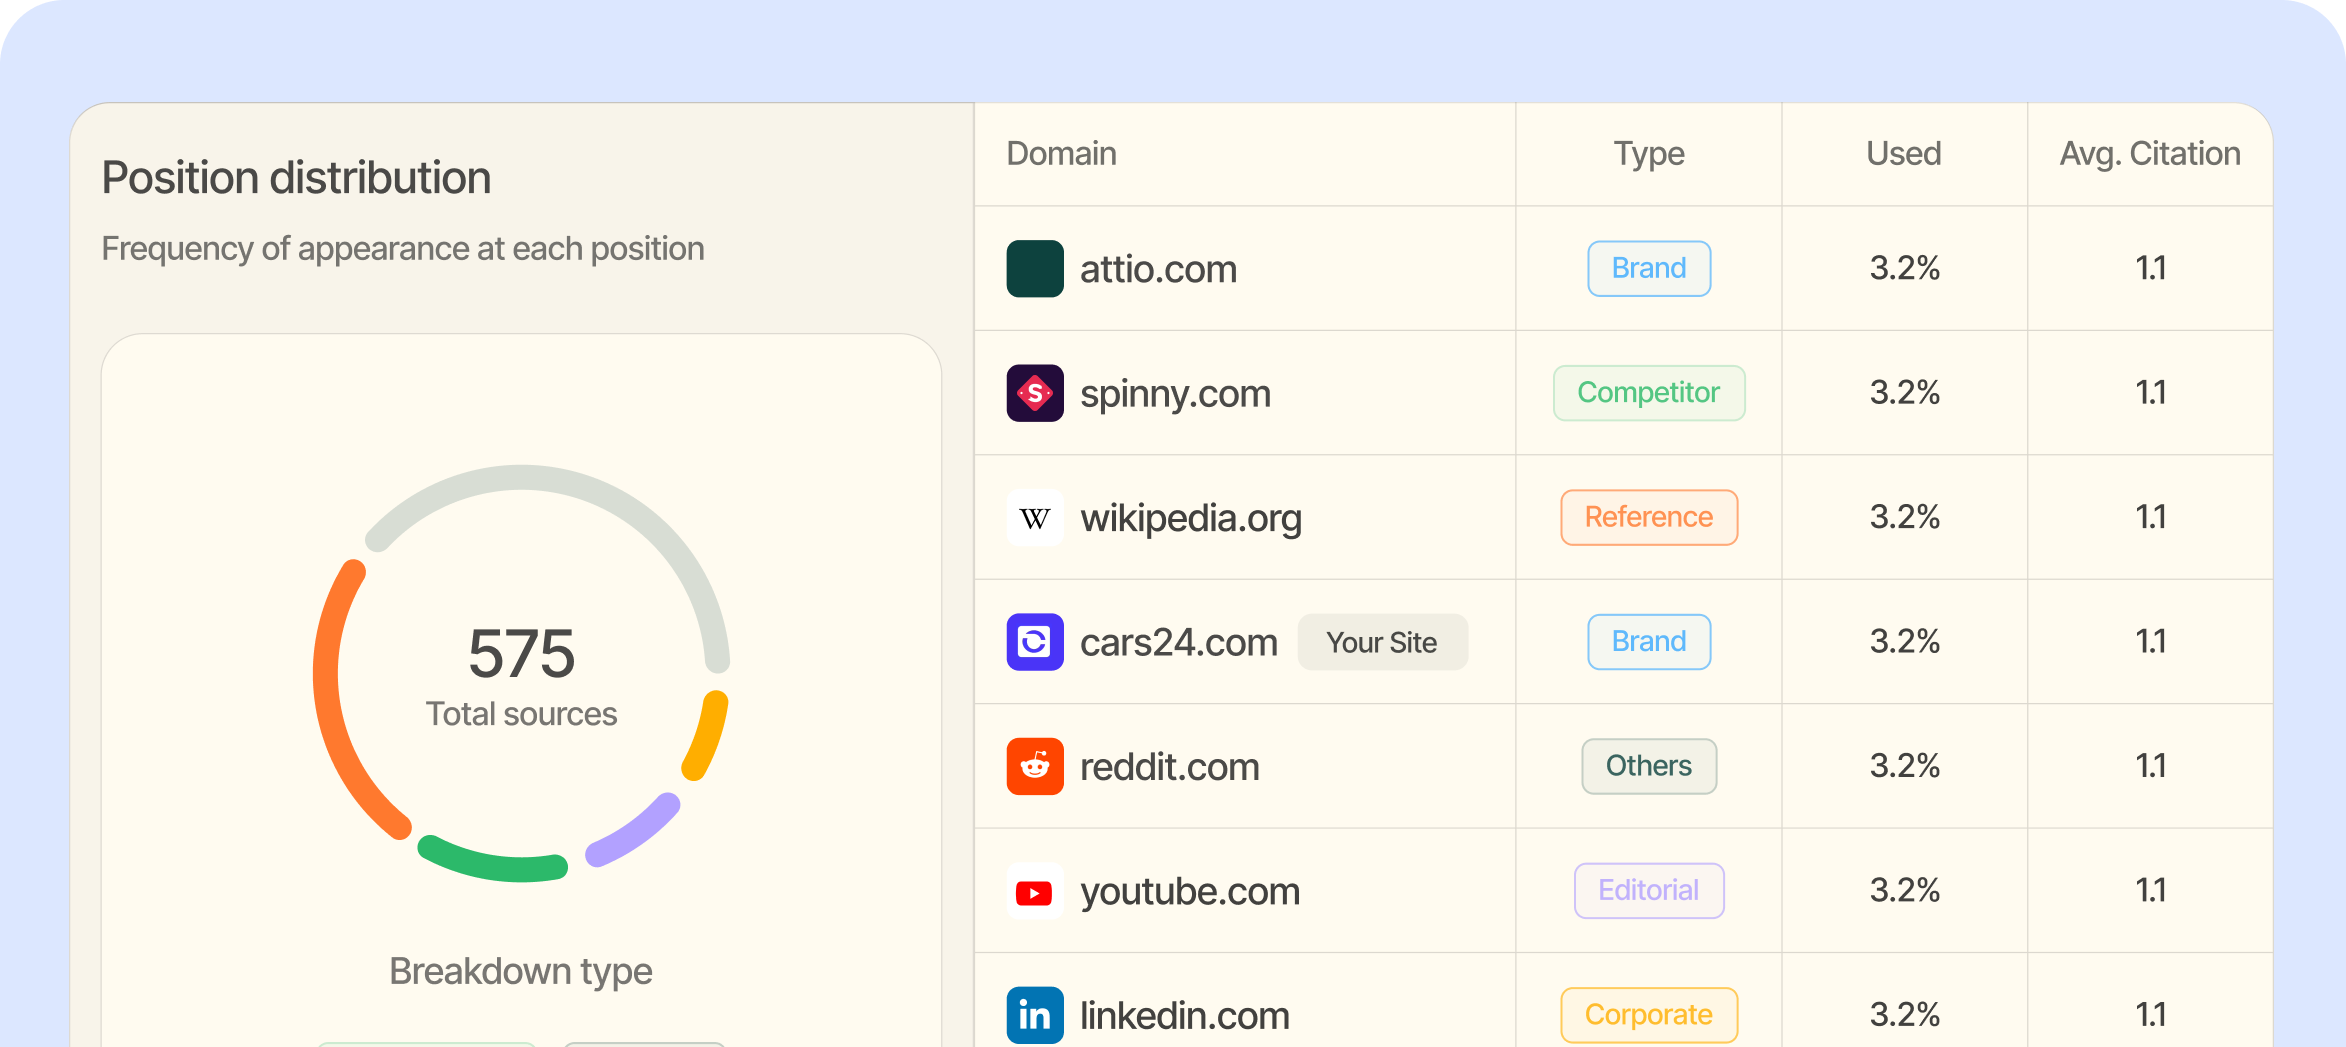This screenshot has width=2346, height=1047.
Task: Click the Competitor tag on spinny.com row
Action: coord(1648,393)
